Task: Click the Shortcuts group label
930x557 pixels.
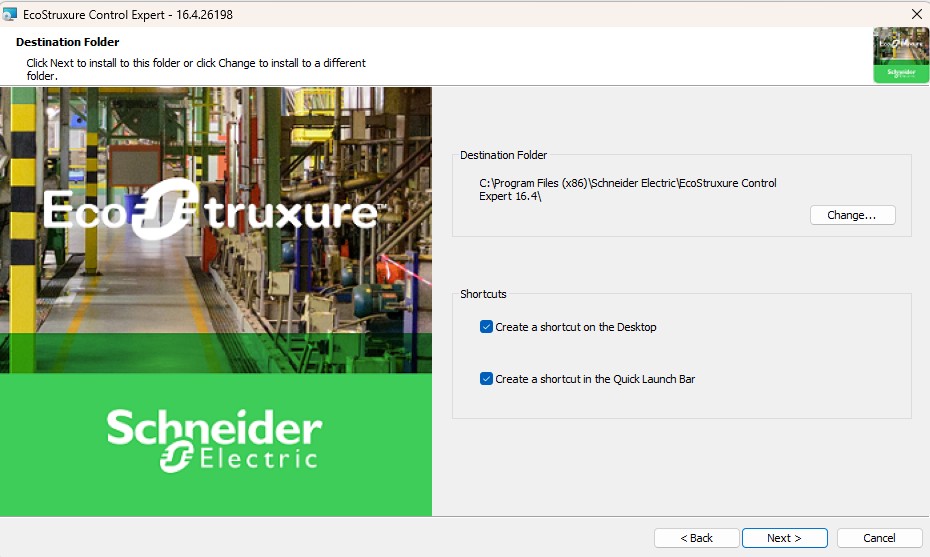Action: (x=483, y=294)
